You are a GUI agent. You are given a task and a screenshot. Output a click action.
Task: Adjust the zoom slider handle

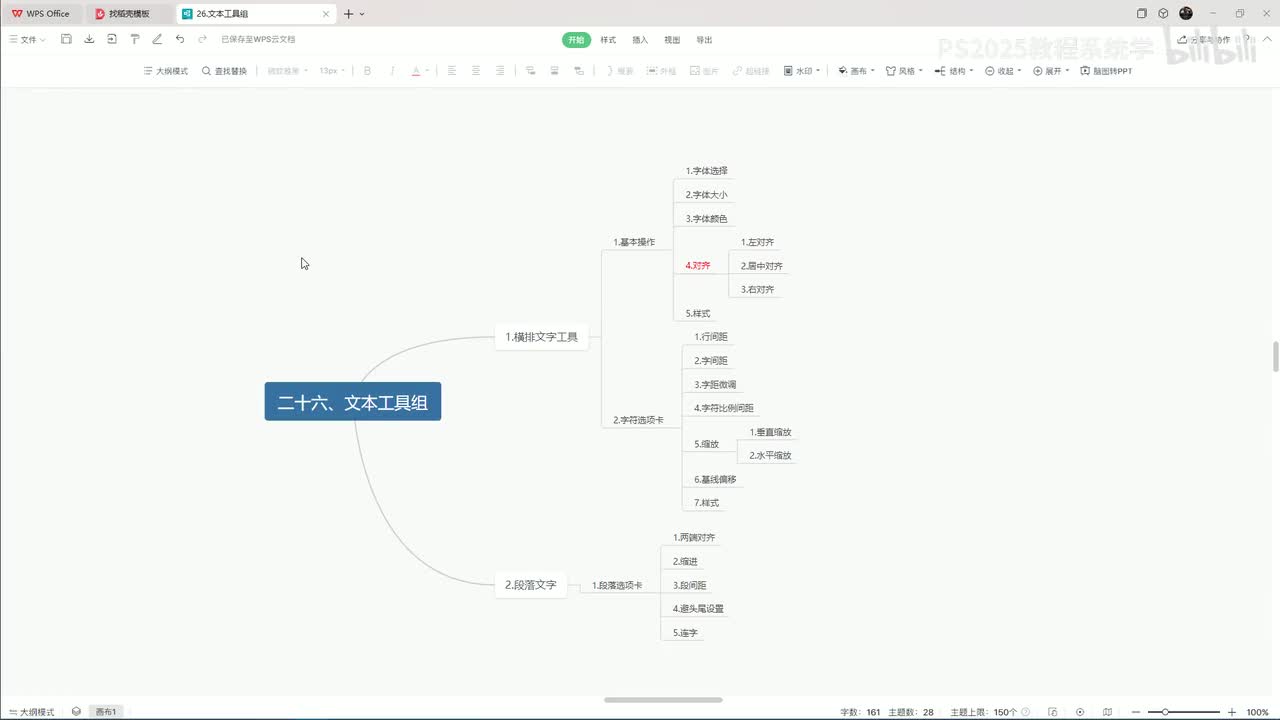point(1165,712)
